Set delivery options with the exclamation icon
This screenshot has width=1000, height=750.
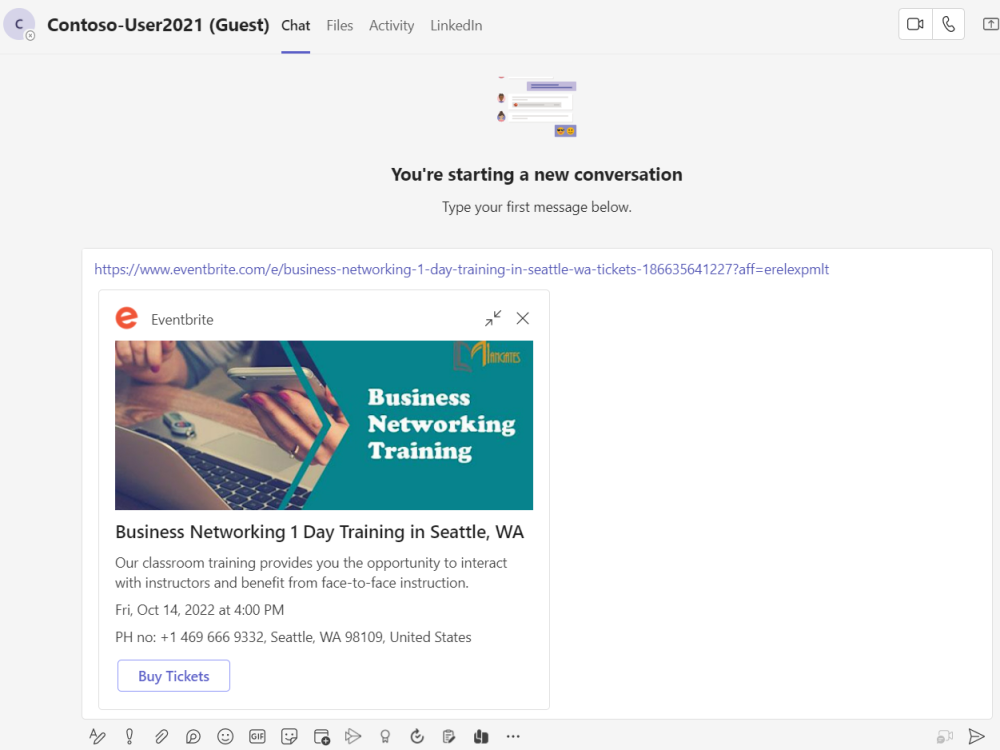tap(129, 736)
